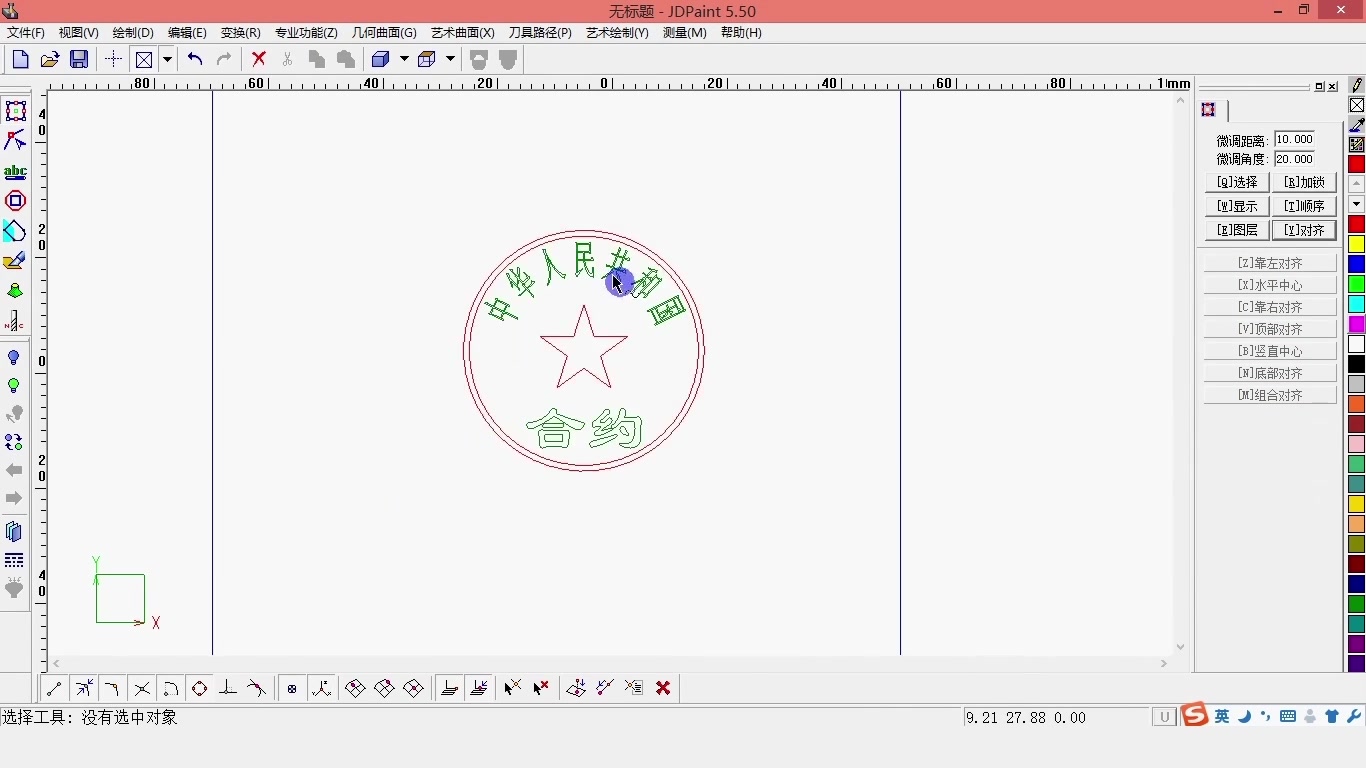Click the [R]加锁 button
Image resolution: width=1366 pixels, height=768 pixels.
(x=1304, y=182)
